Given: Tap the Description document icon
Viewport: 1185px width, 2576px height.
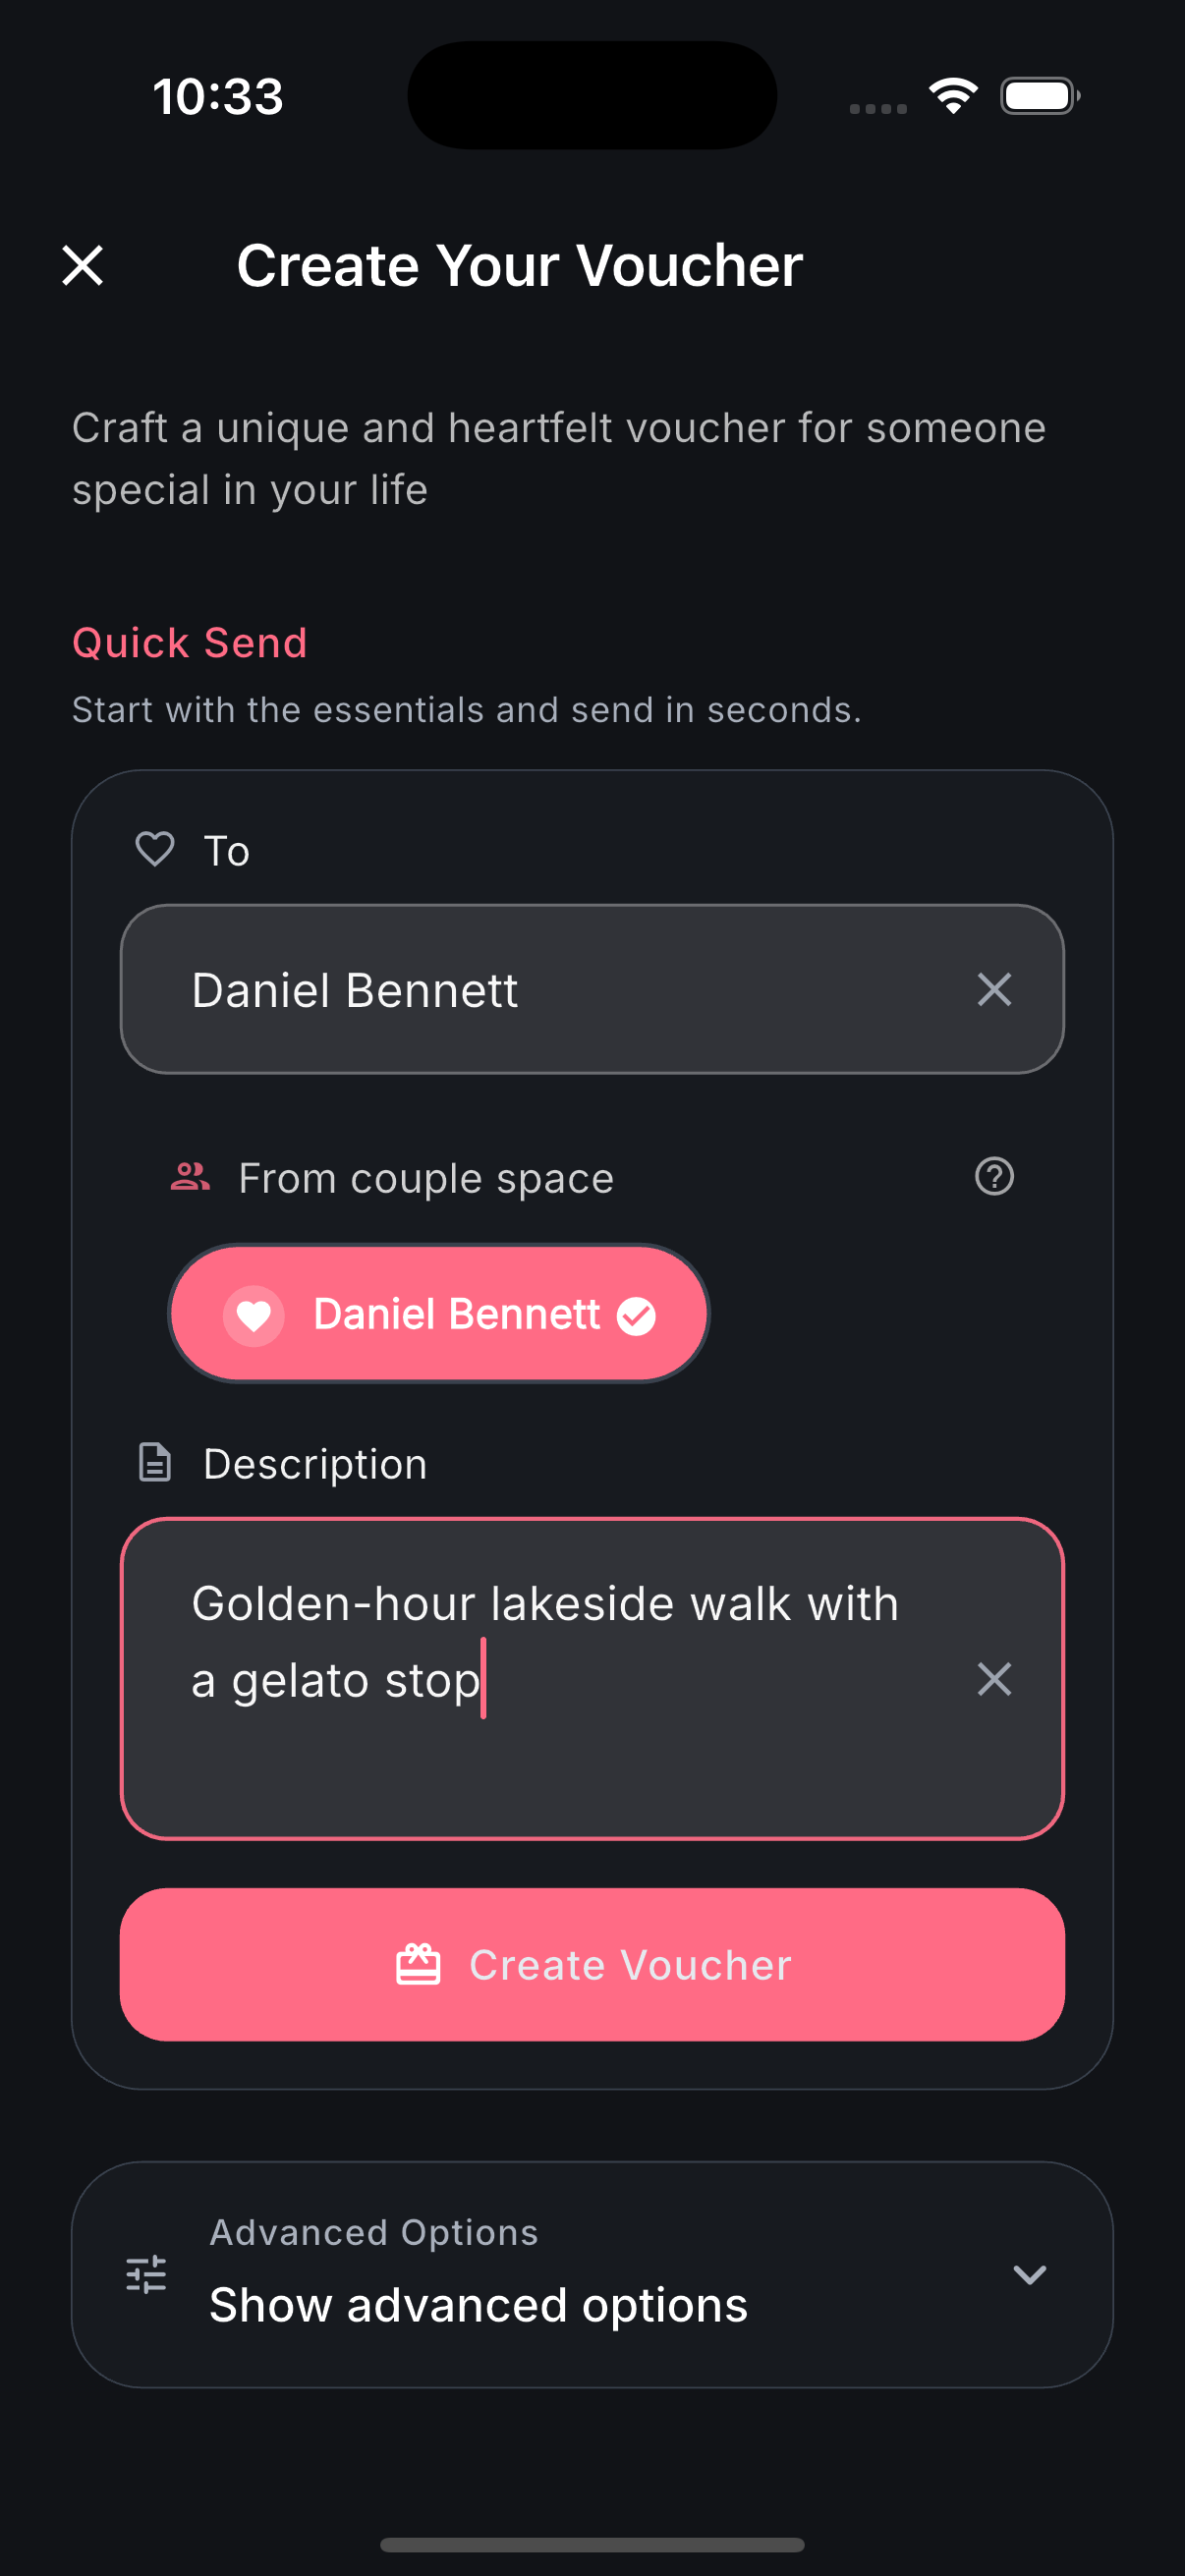Looking at the screenshot, I should (x=155, y=1463).
